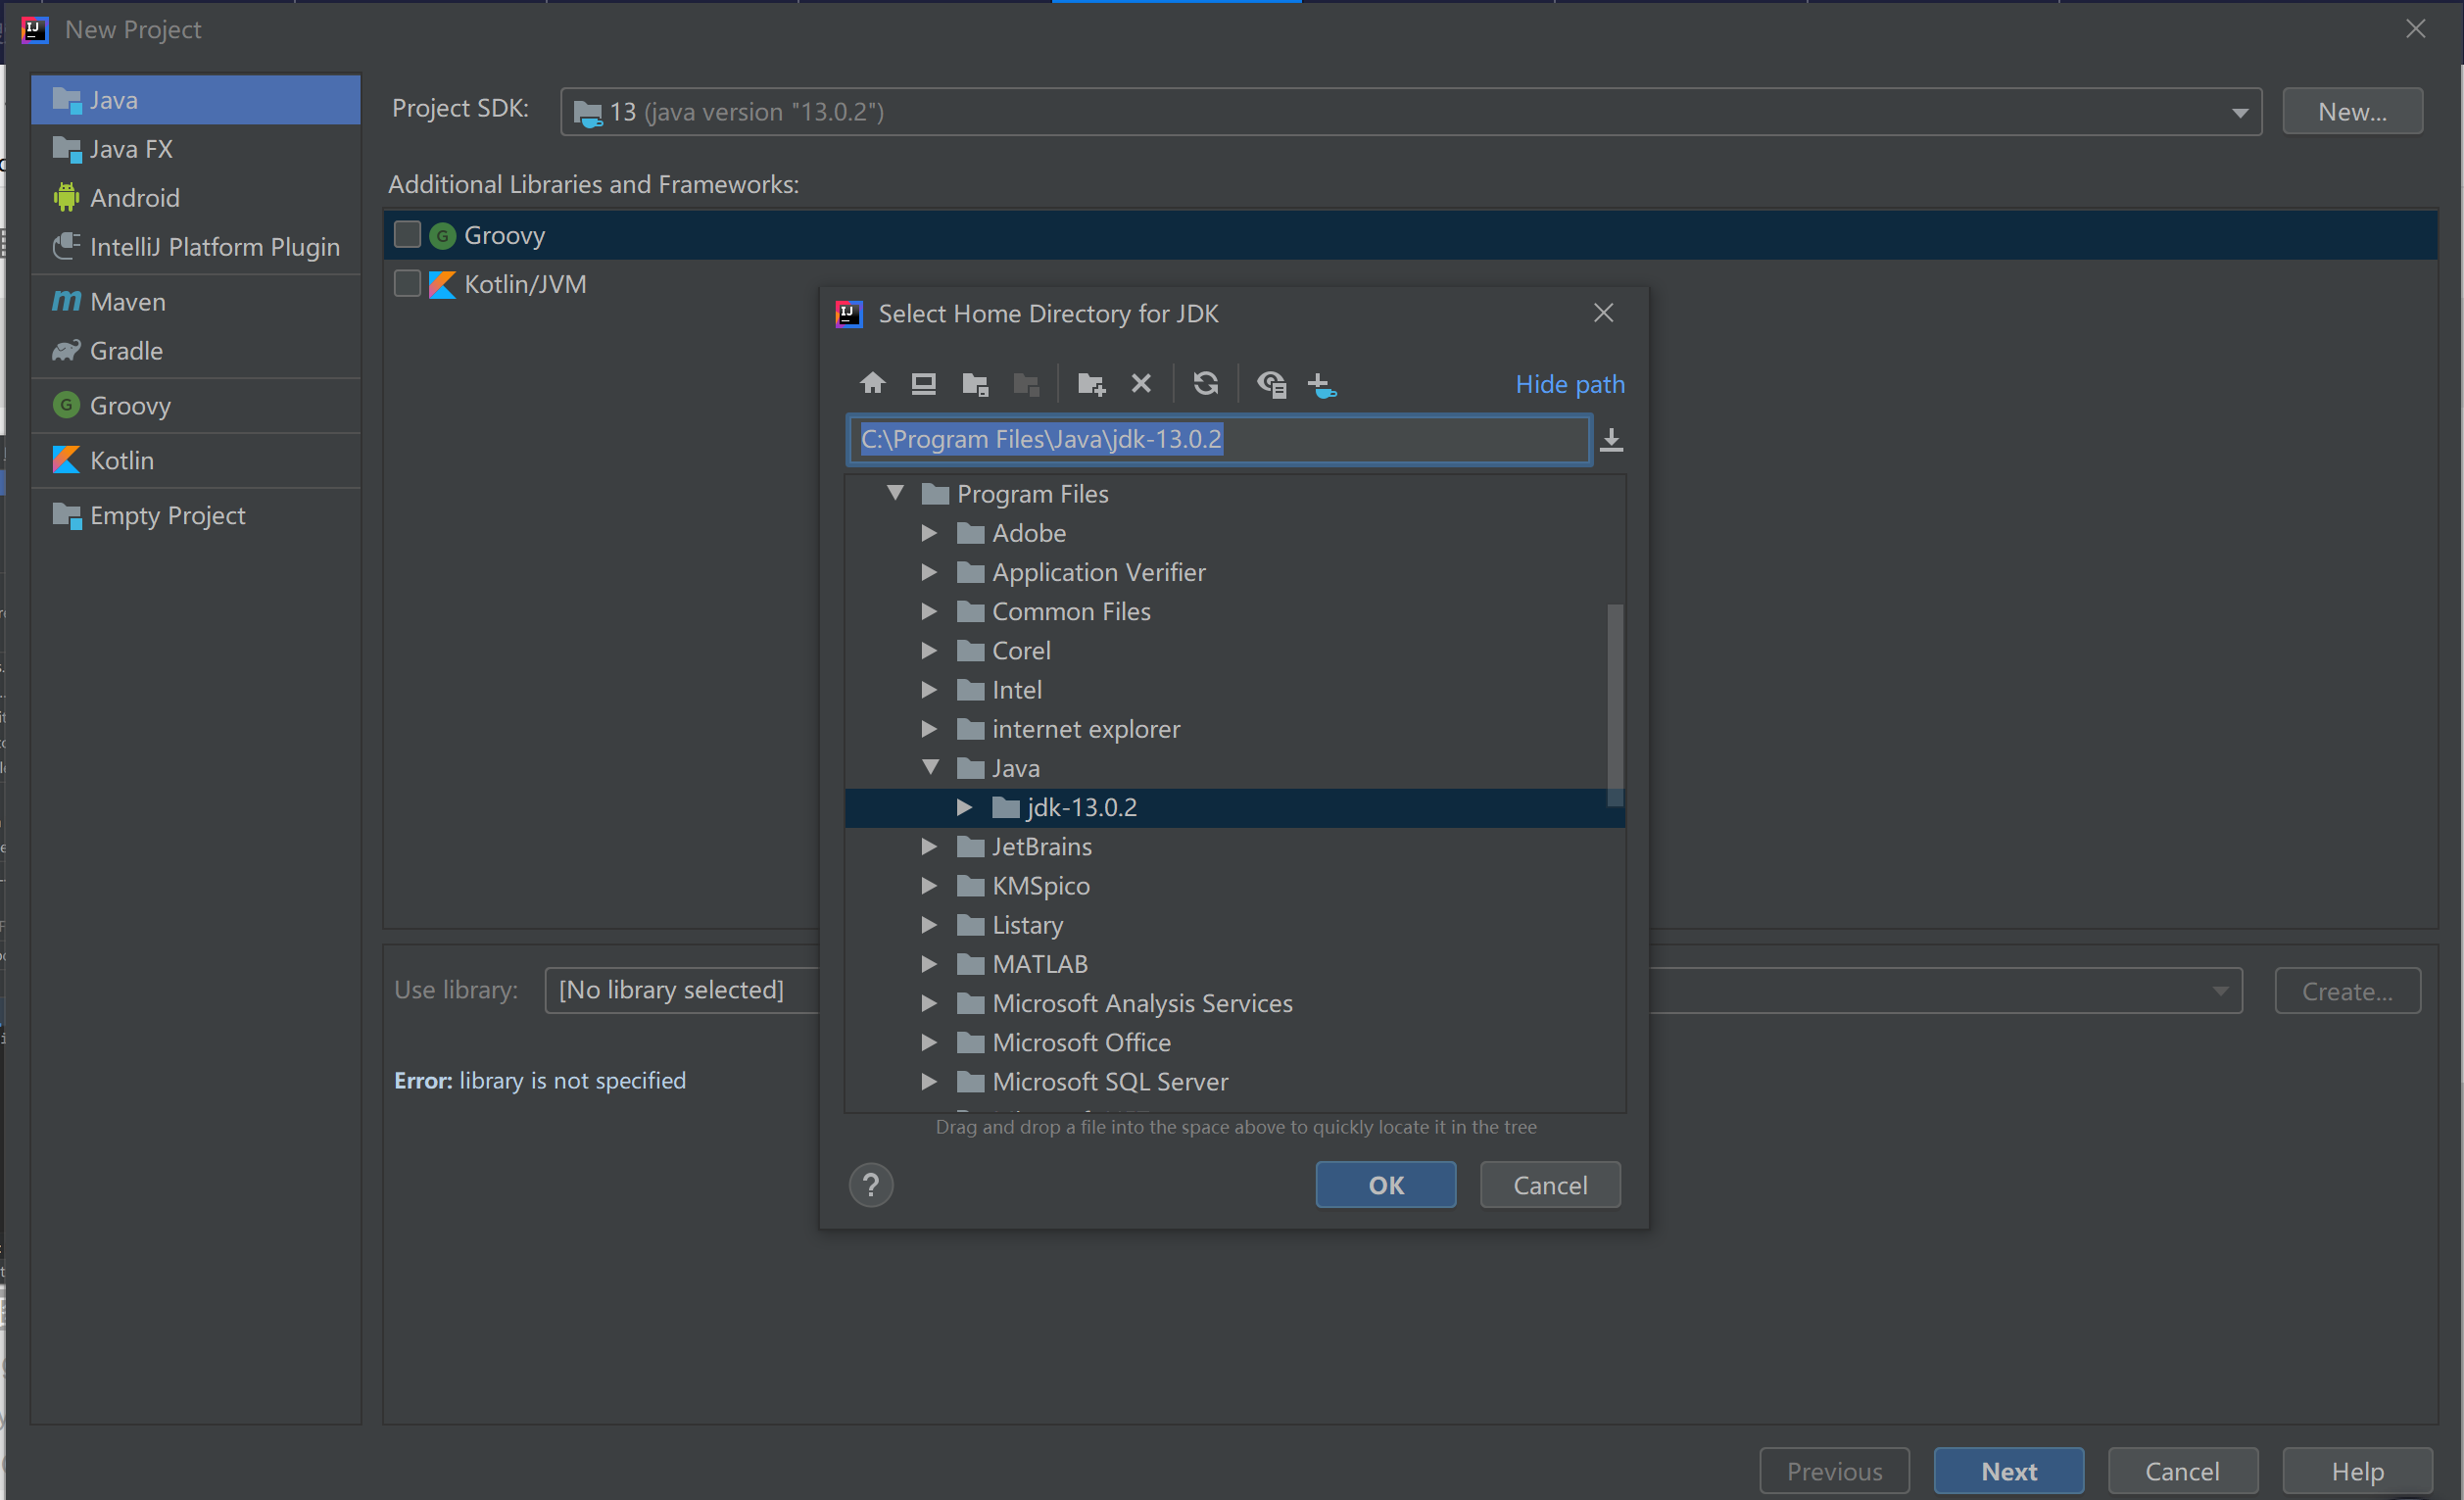2464x1500 pixels.
Task: Check the Kotlin/JVM framework checkbox
Action: 407,284
